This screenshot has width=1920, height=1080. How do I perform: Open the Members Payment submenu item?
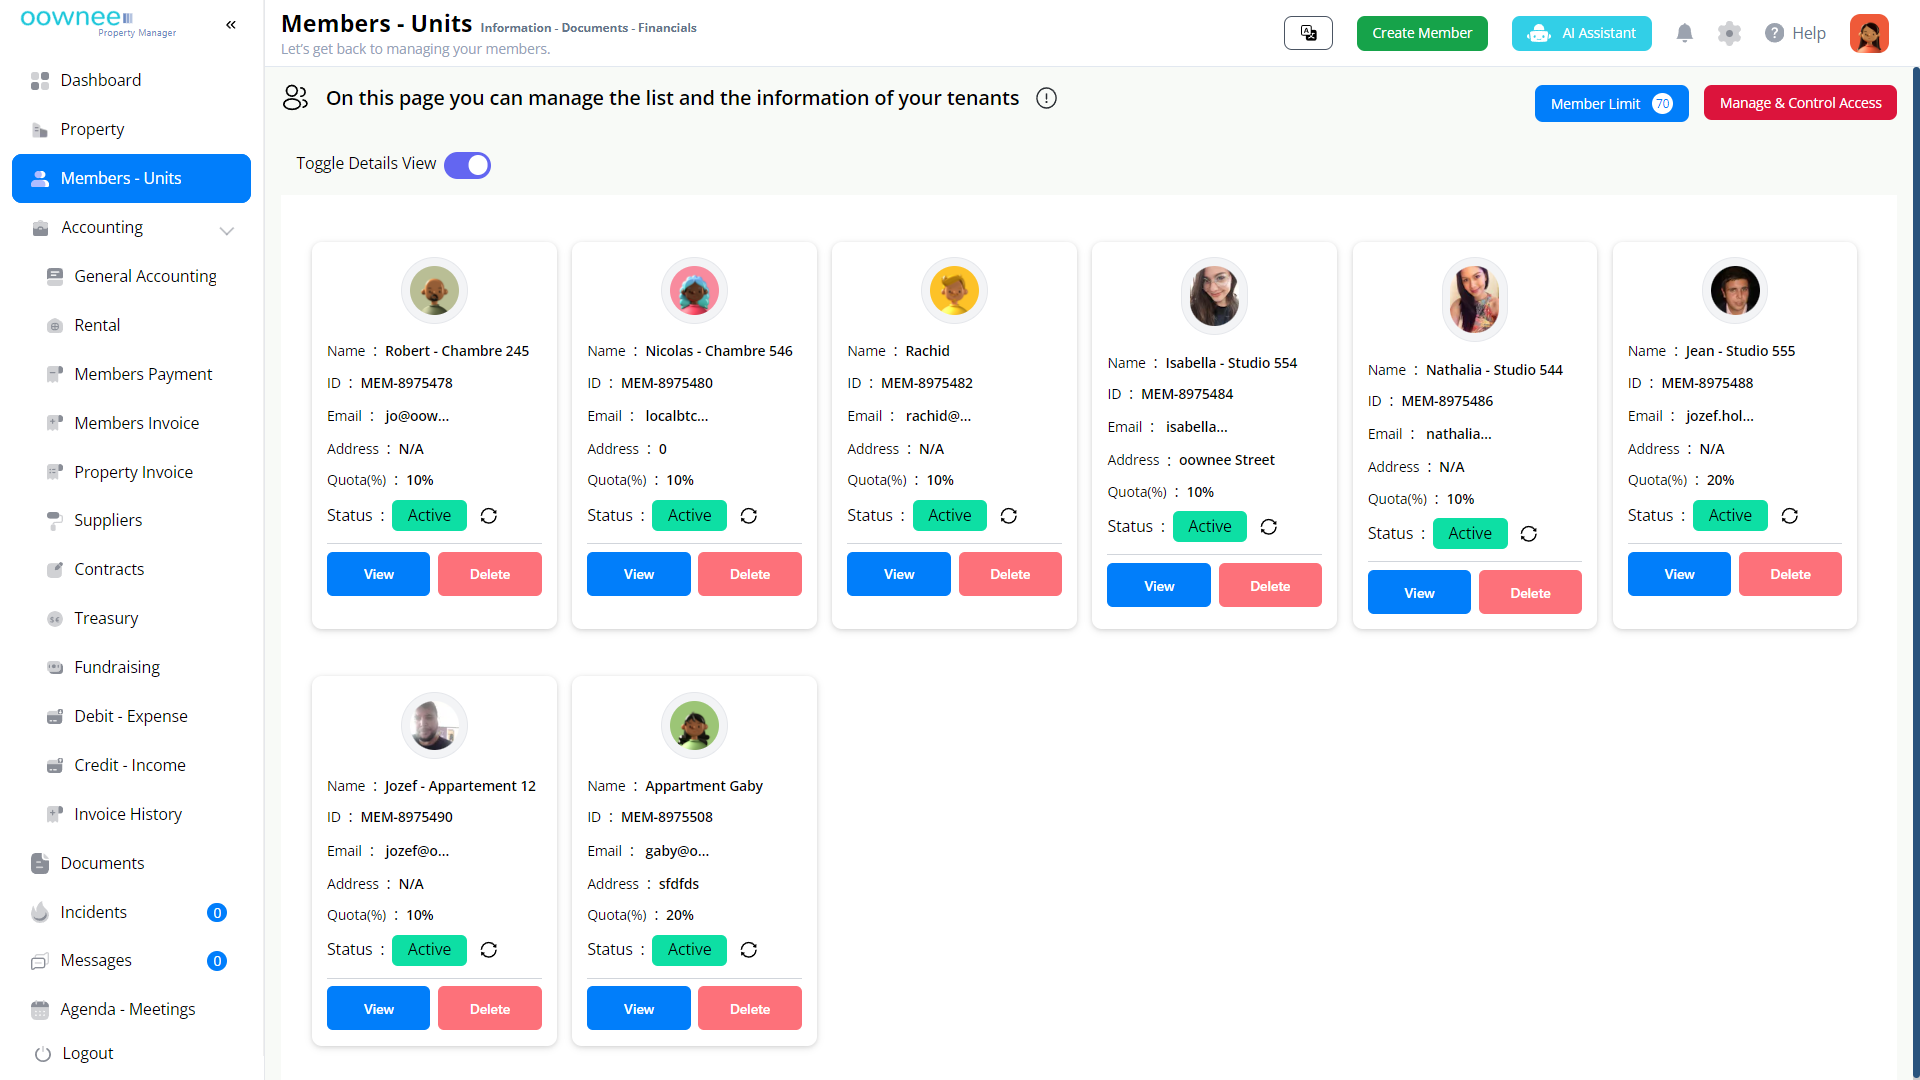[x=144, y=373]
